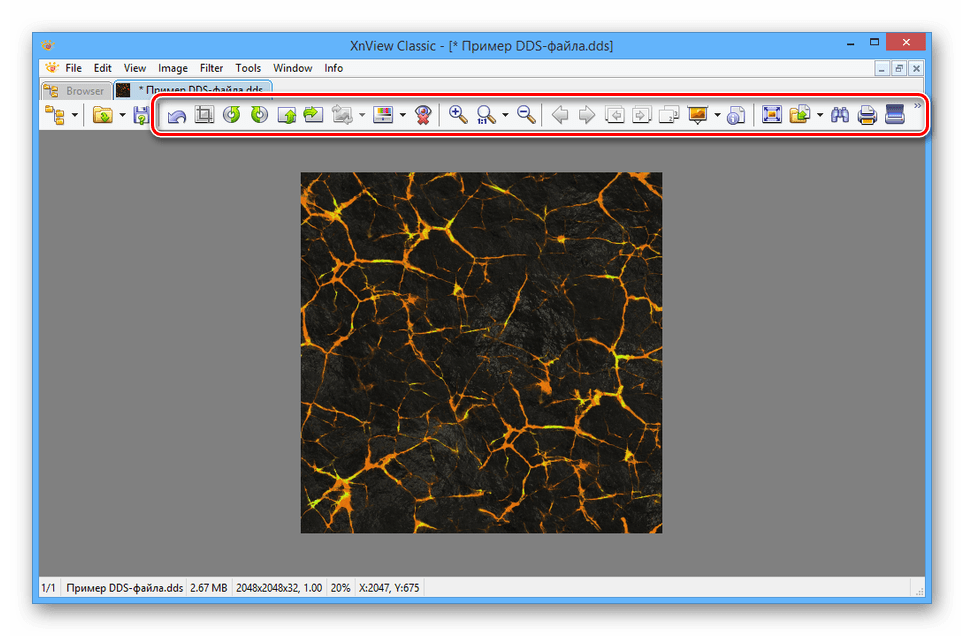Switch to the Browser tab
964x636 pixels.
76,91
